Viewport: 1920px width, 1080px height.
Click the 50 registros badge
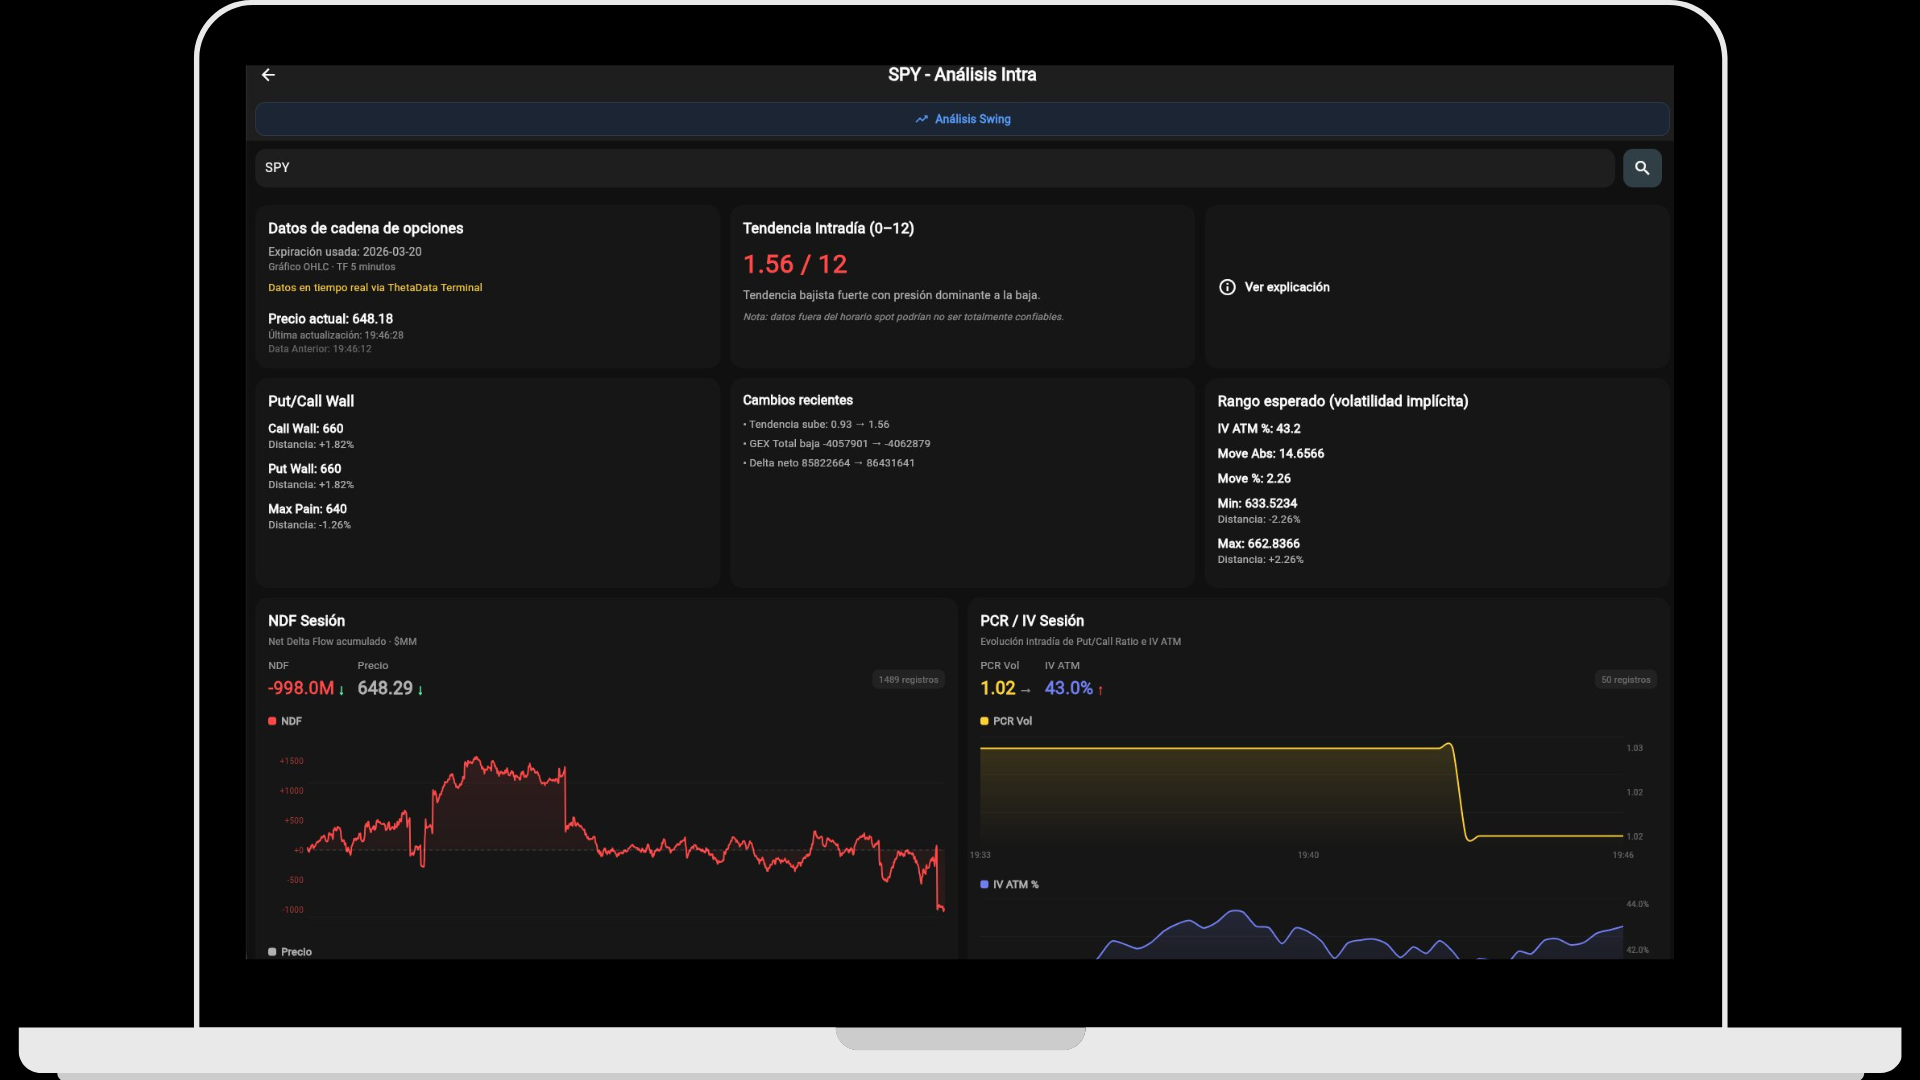point(1624,679)
